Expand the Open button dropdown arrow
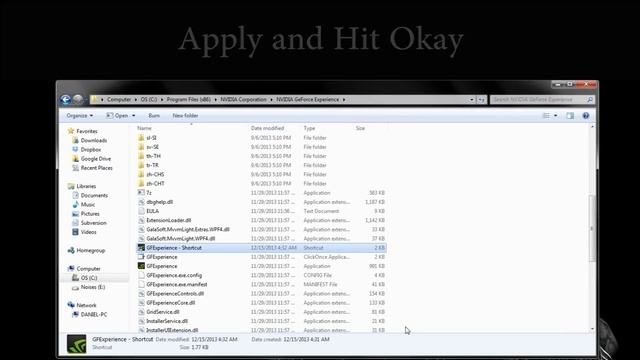 133,116
